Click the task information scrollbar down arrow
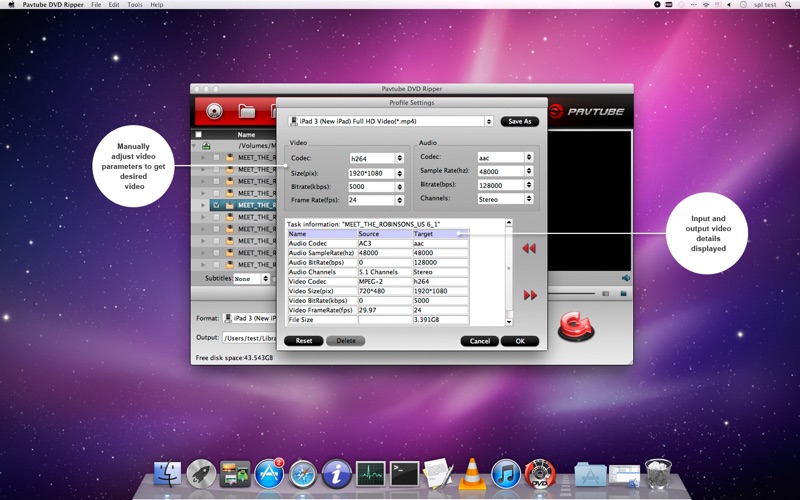800x500 pixels. 509,322
